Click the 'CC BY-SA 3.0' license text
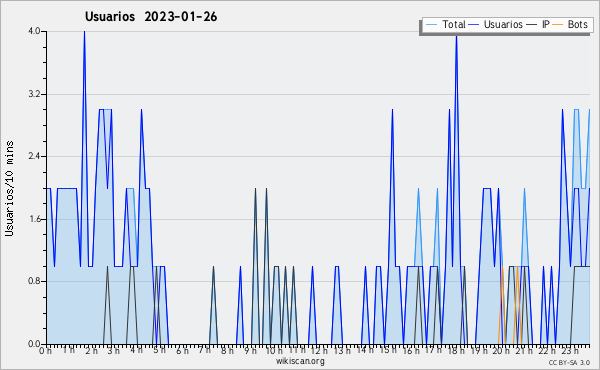This screenshot has height=370, width=600. (x=569, y=362)
